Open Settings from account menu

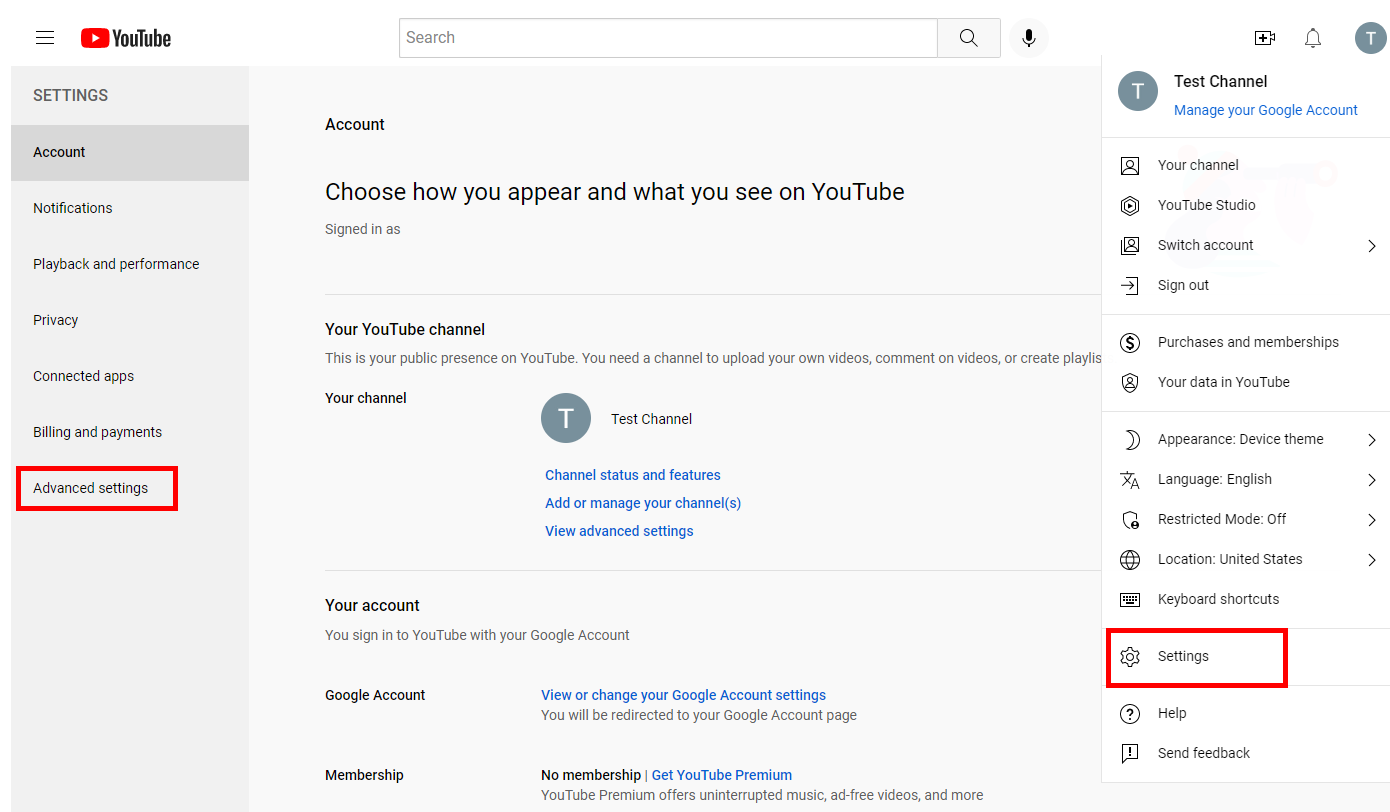point(1246,656)
